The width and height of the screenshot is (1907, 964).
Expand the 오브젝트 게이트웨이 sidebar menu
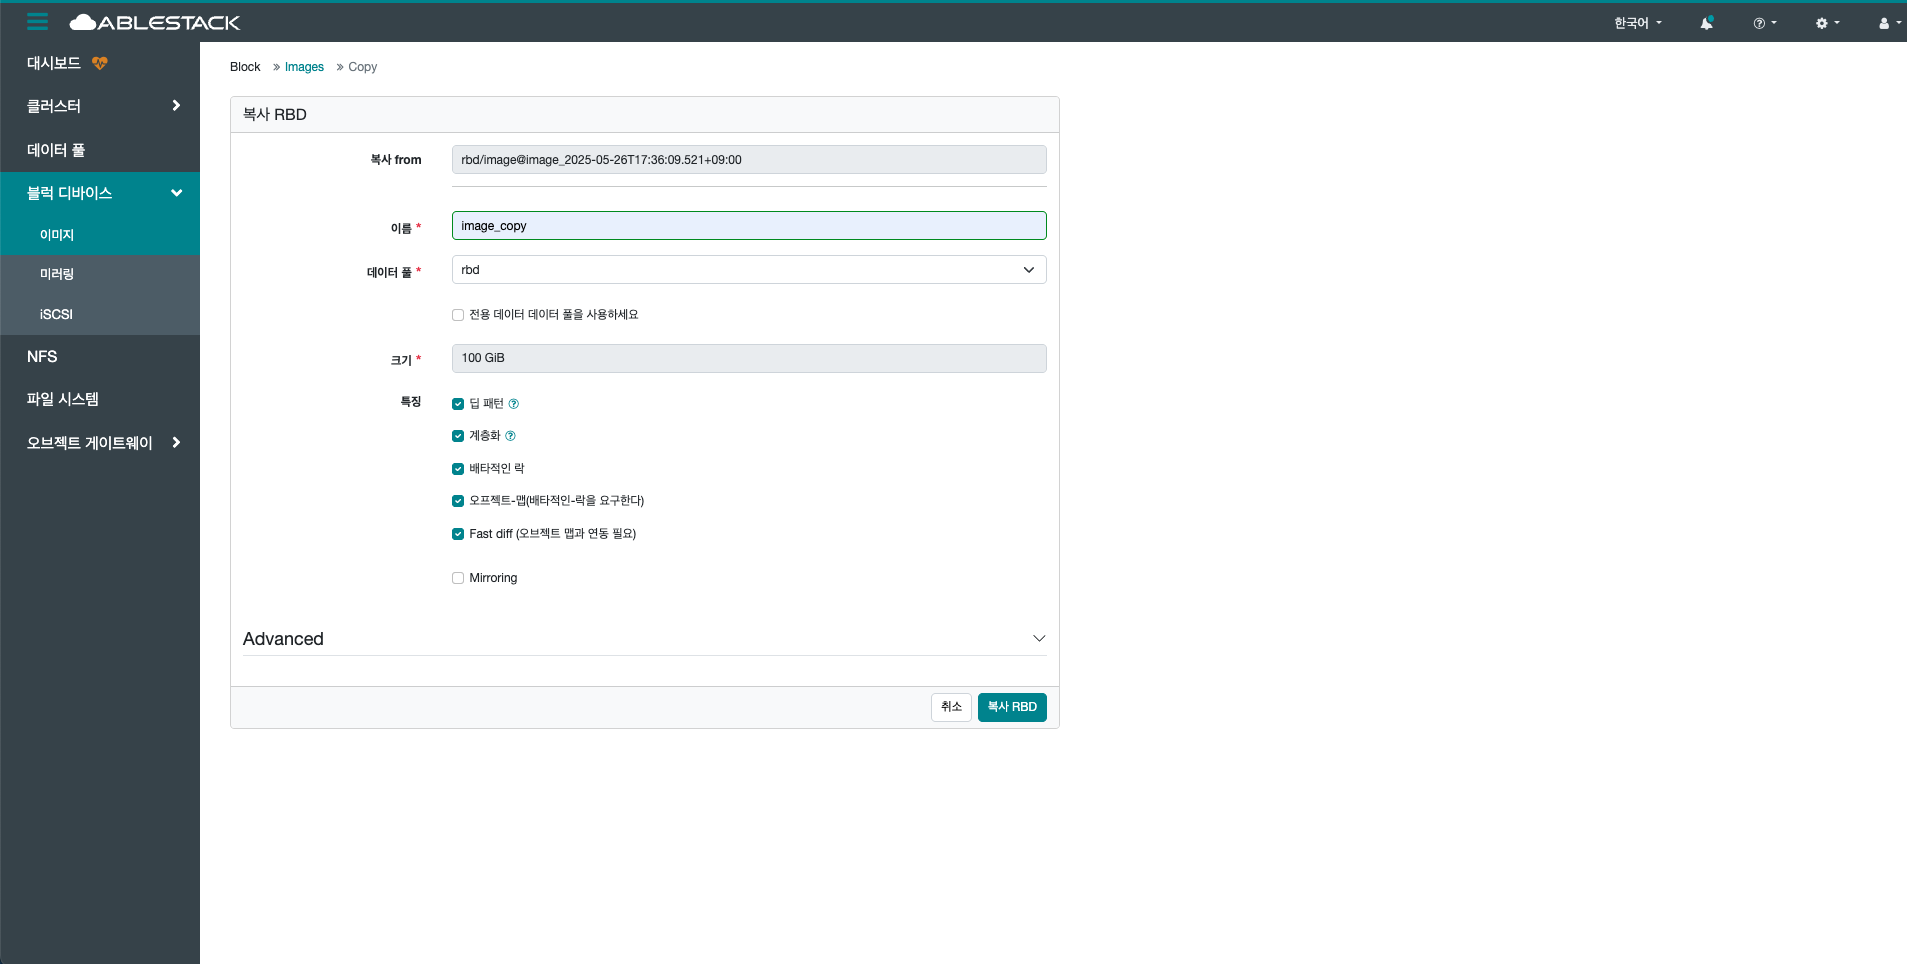coord(100,443)
